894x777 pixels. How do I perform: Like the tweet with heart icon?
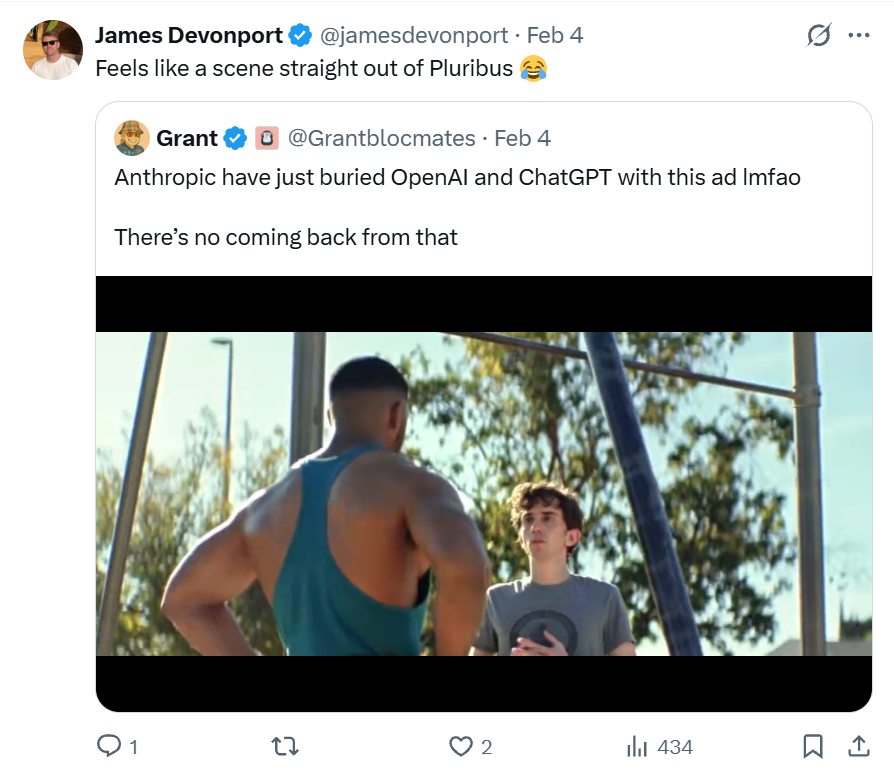point(460,746)
